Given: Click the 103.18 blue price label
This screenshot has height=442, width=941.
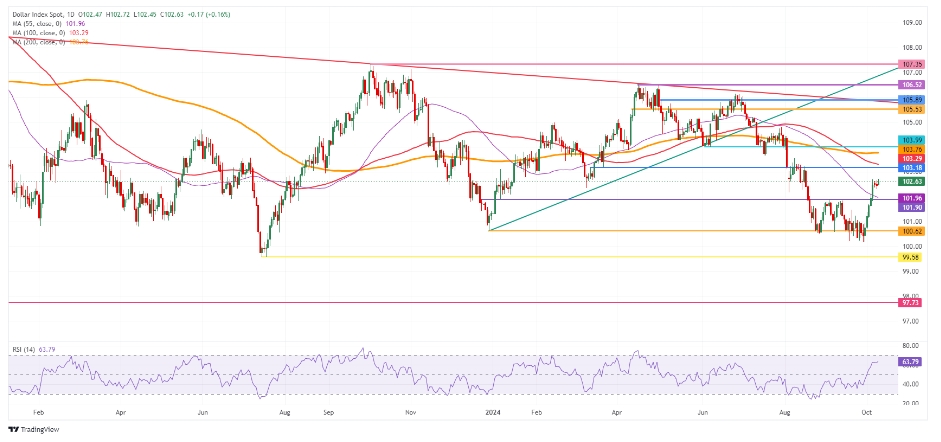Looking at the screenshot, I should [912, 168].
